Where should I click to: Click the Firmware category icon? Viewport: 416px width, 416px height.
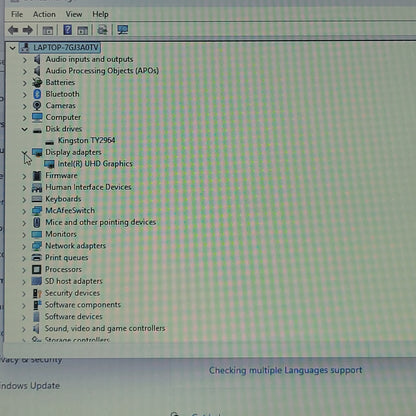37,176
